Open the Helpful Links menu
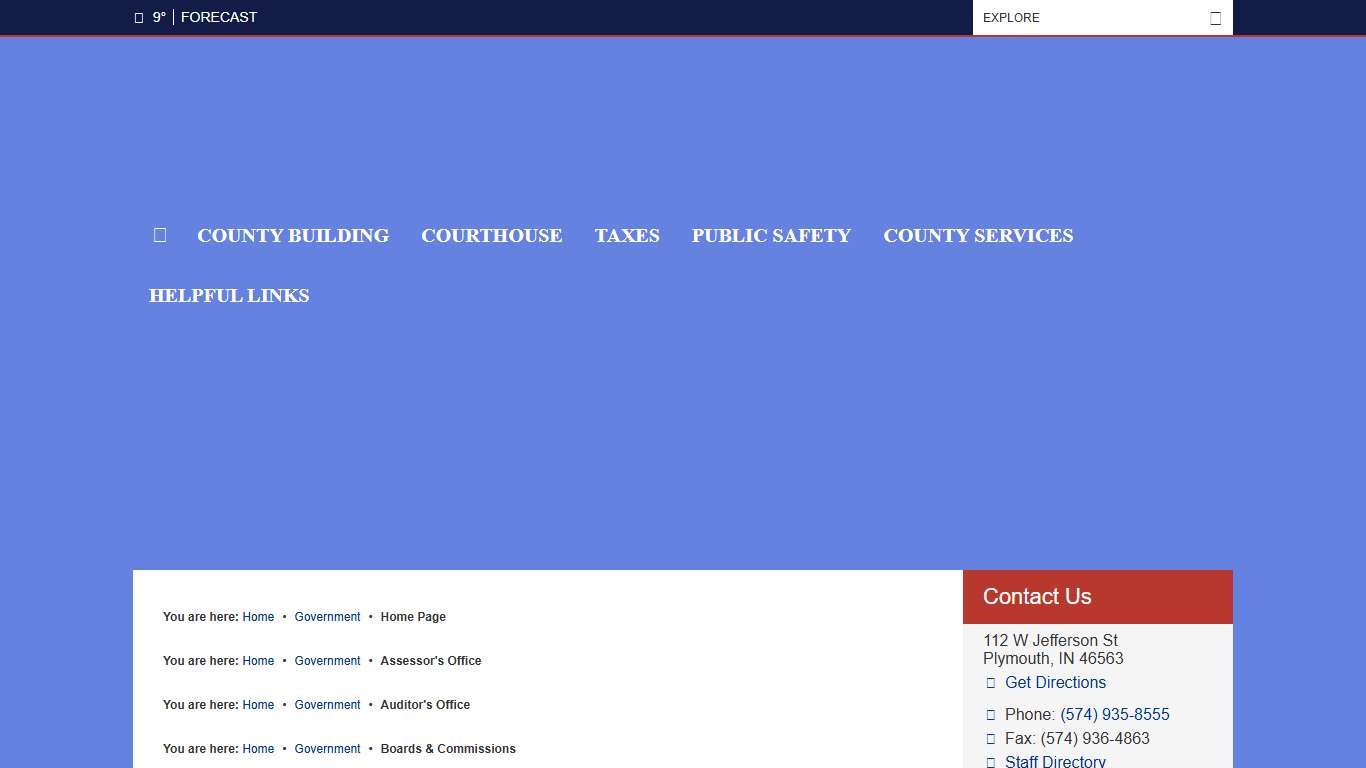Screen dimensions: 1366x768 [229, 296]
